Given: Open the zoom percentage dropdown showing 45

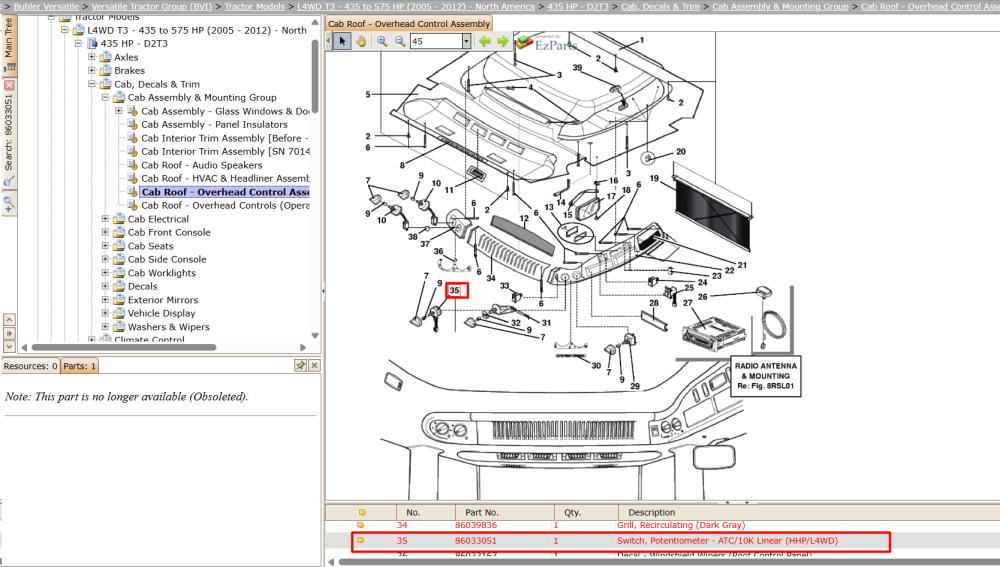Looking at the screenshot, I should coord(466,41).
